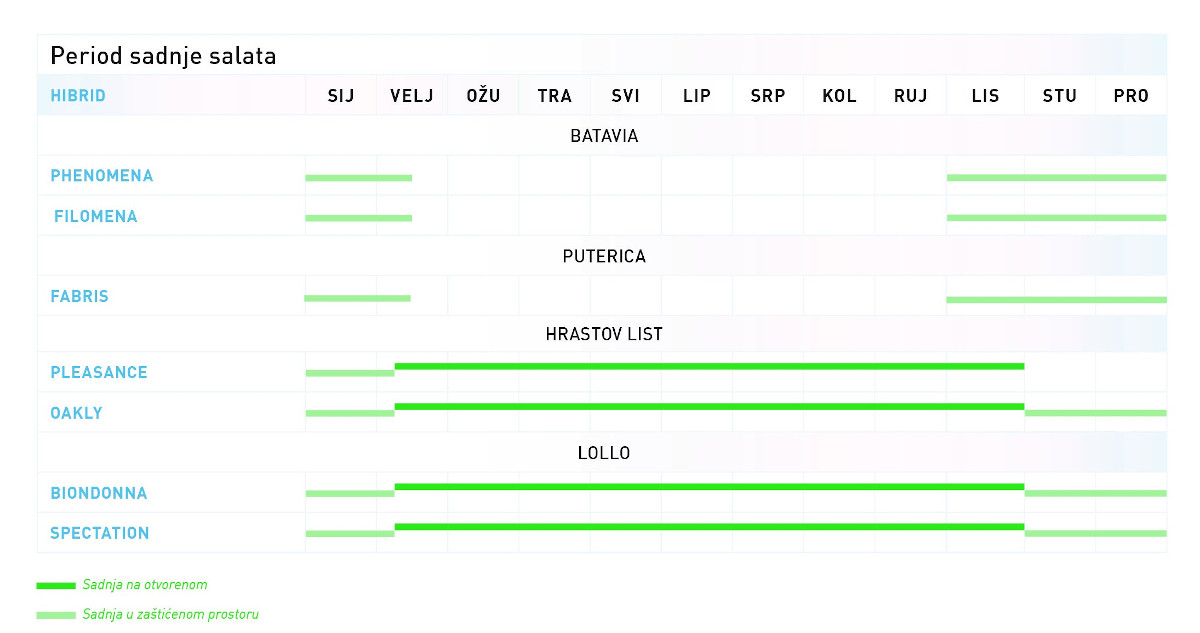This screenshot has height=633, width=1200.
Task: Click the 'Period sadnje salata' title
Action: (163, 56)
